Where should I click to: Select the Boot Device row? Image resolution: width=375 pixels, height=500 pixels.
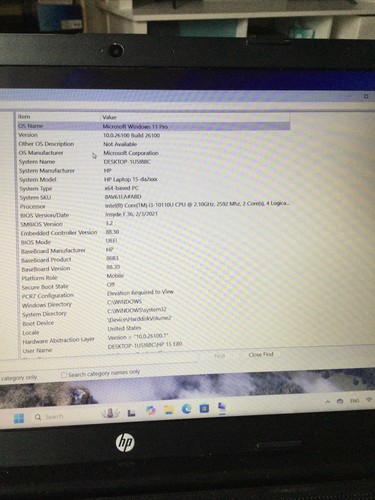tap(38, 323)
